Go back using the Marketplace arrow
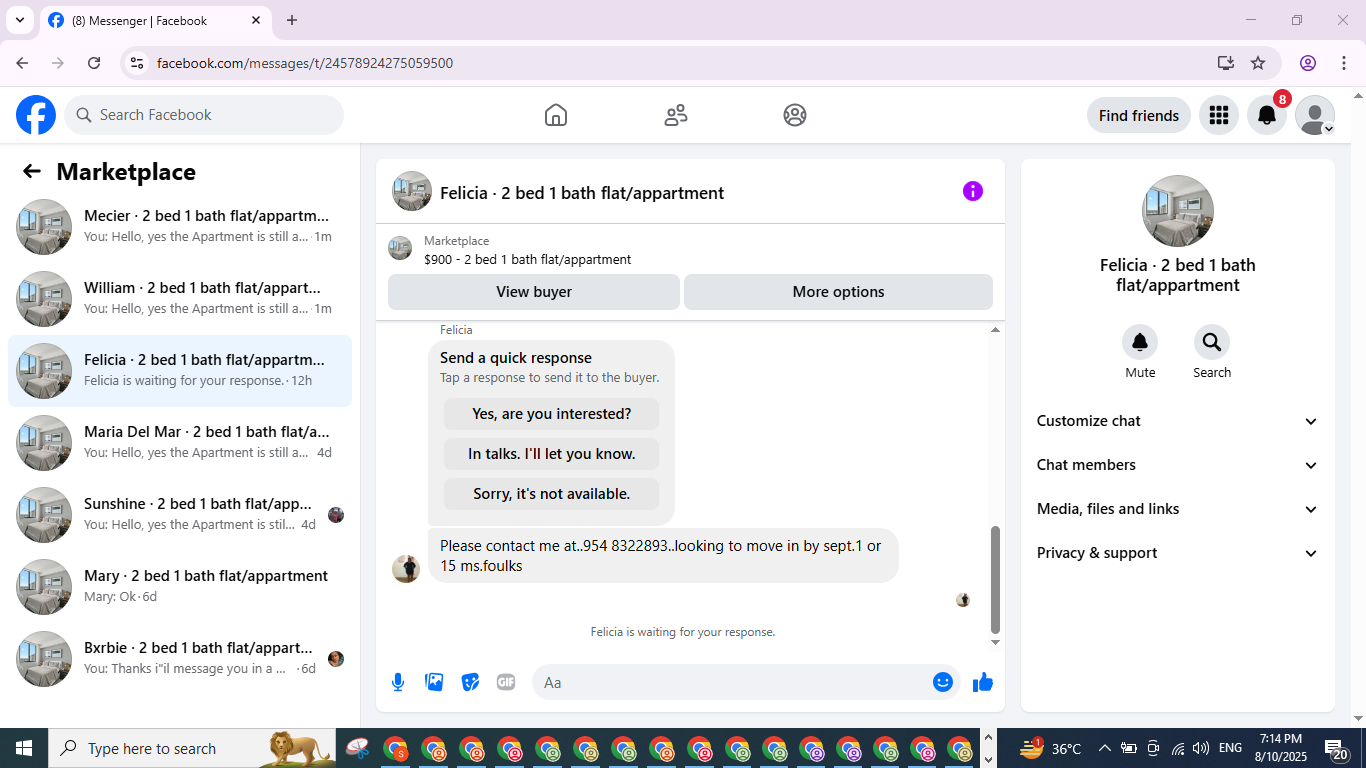The image size is (1366, 768). pos(32,171)
